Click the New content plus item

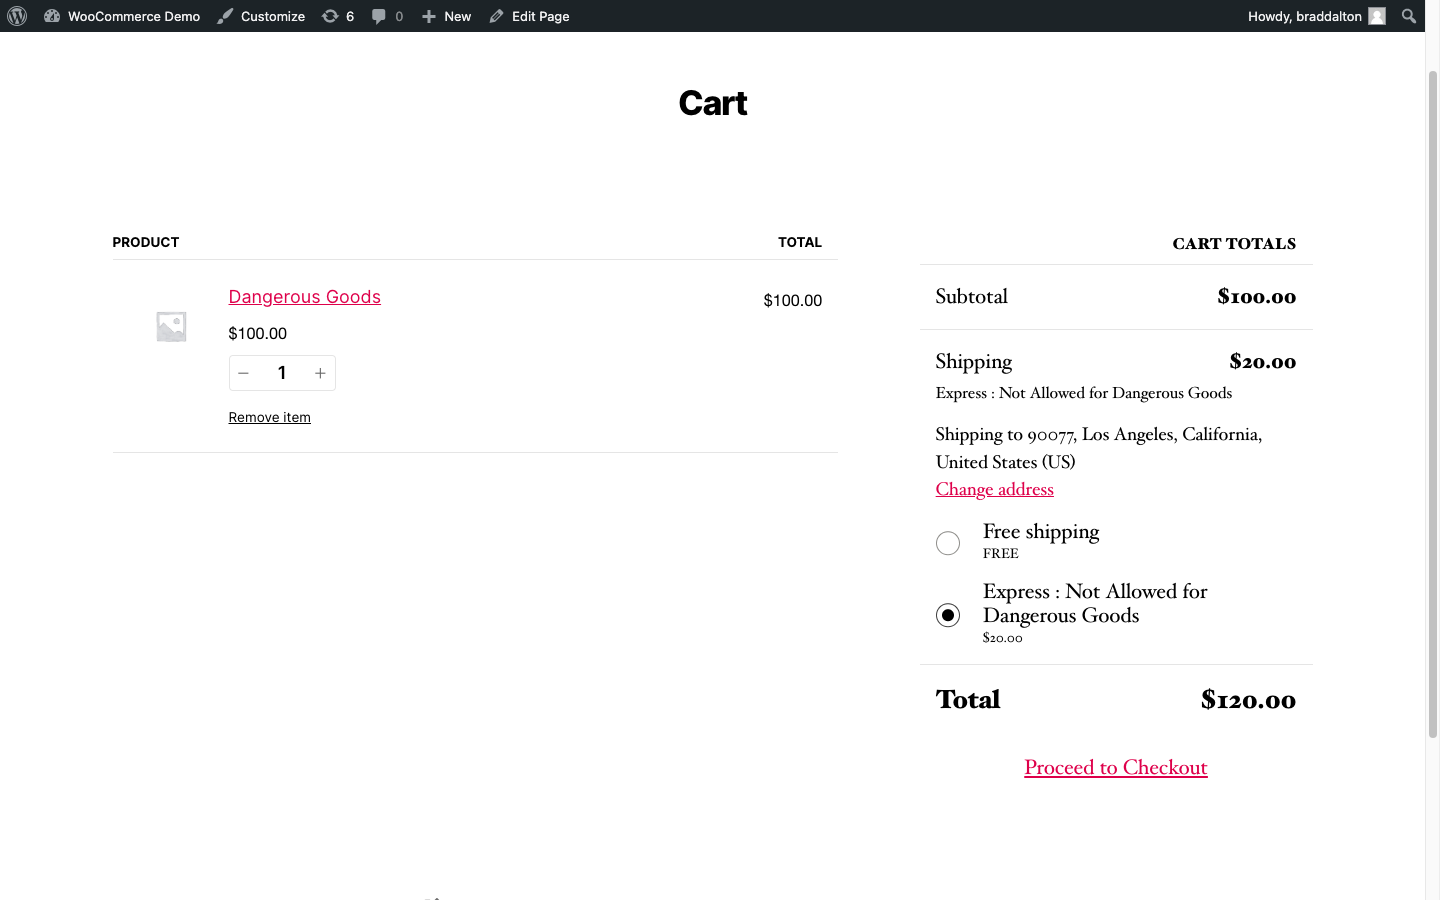coord(446,16)
